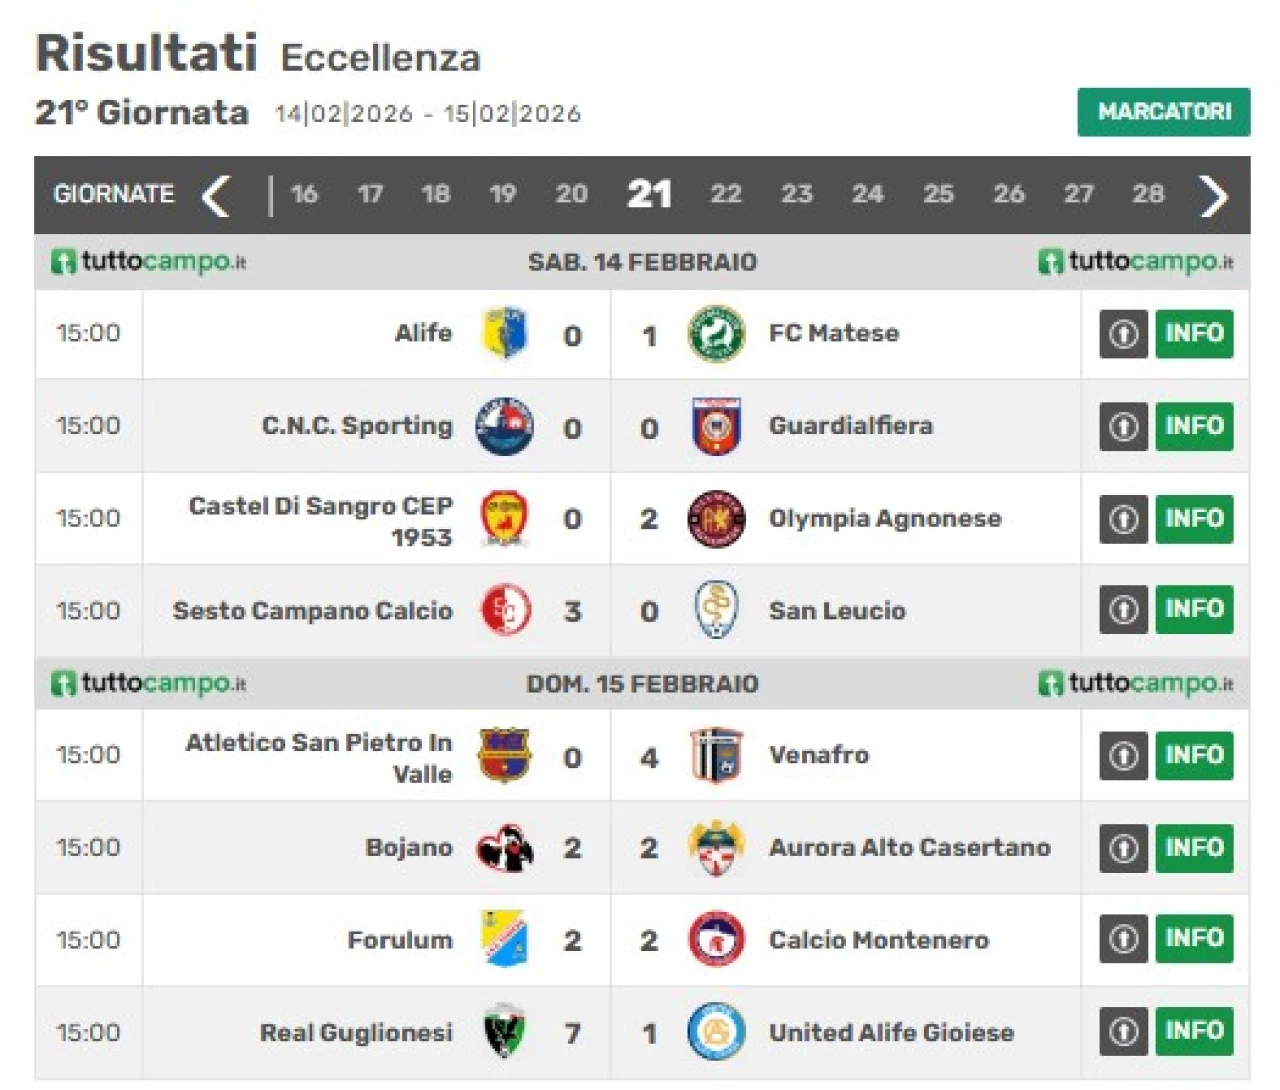Open the Aurora Alto Casertano team page
Screen dimensions: 1280x1090
point(909,848)
